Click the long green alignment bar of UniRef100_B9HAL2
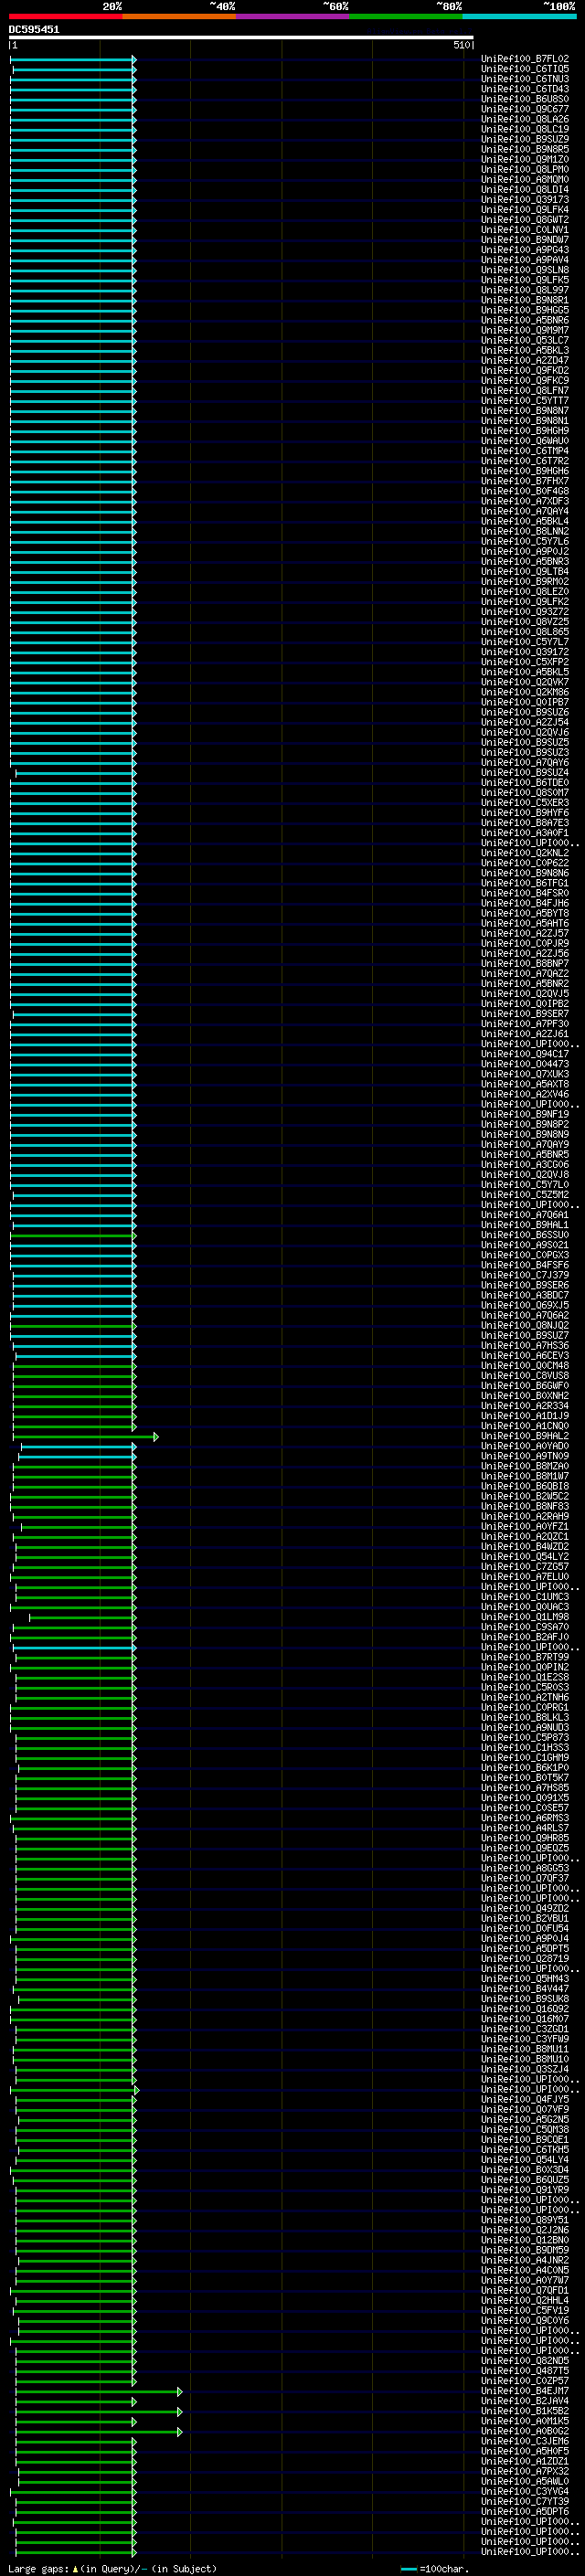The height and width of the screenshot is (2576, 585). 85,1437
